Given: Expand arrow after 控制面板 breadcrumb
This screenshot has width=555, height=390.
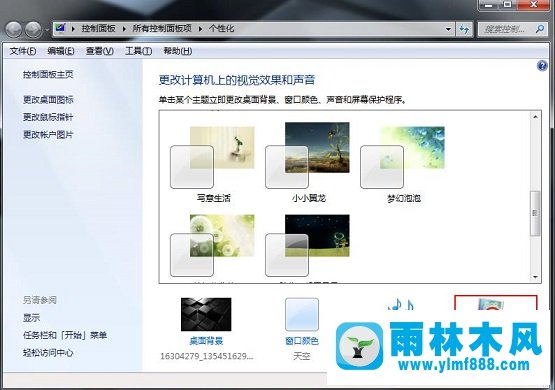Looking at the screenshot, I should pos(124,29).
